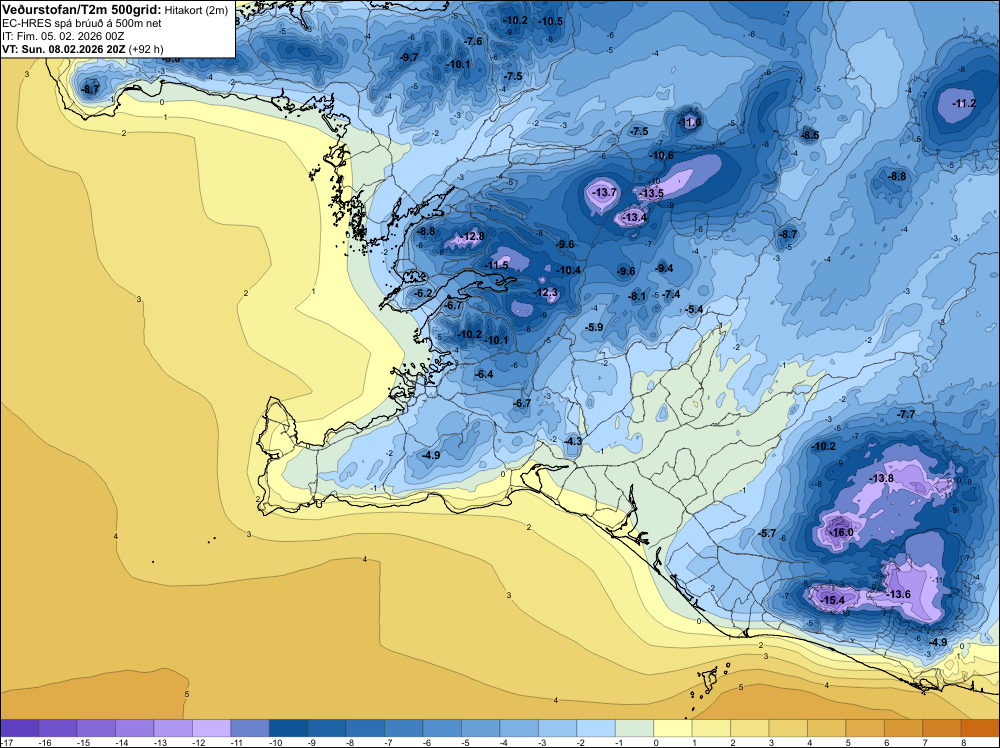This screenshot has height=748, width=1000.
Task: Click the legend swatch between -6 and -5
Action: point(443,728)
